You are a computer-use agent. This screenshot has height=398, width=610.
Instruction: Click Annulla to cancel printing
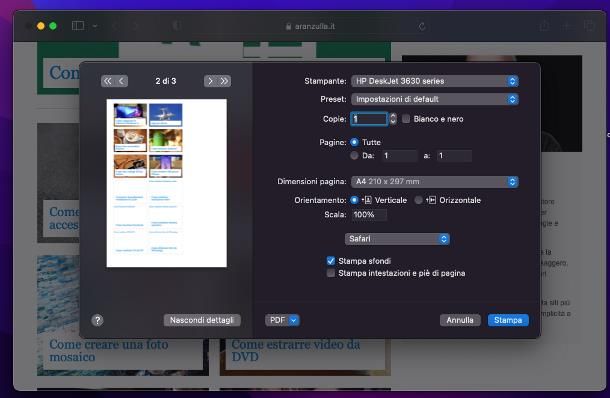(460, 320)
